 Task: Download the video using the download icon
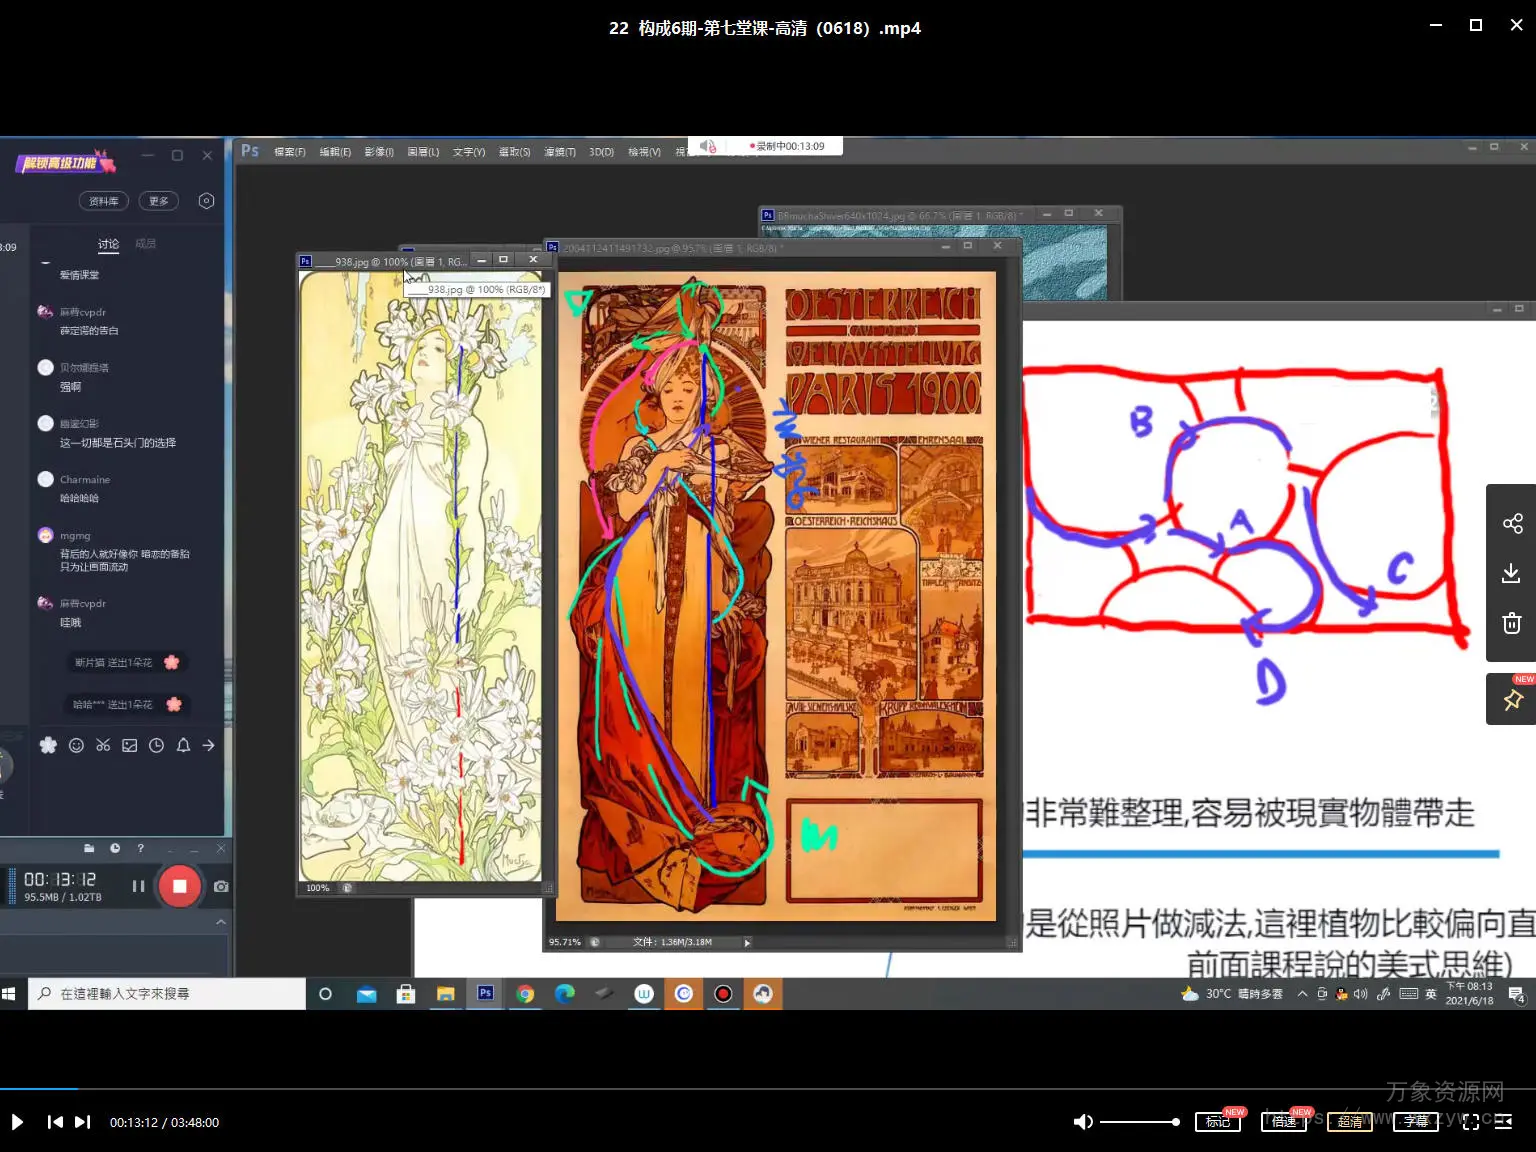[1512, 573]
